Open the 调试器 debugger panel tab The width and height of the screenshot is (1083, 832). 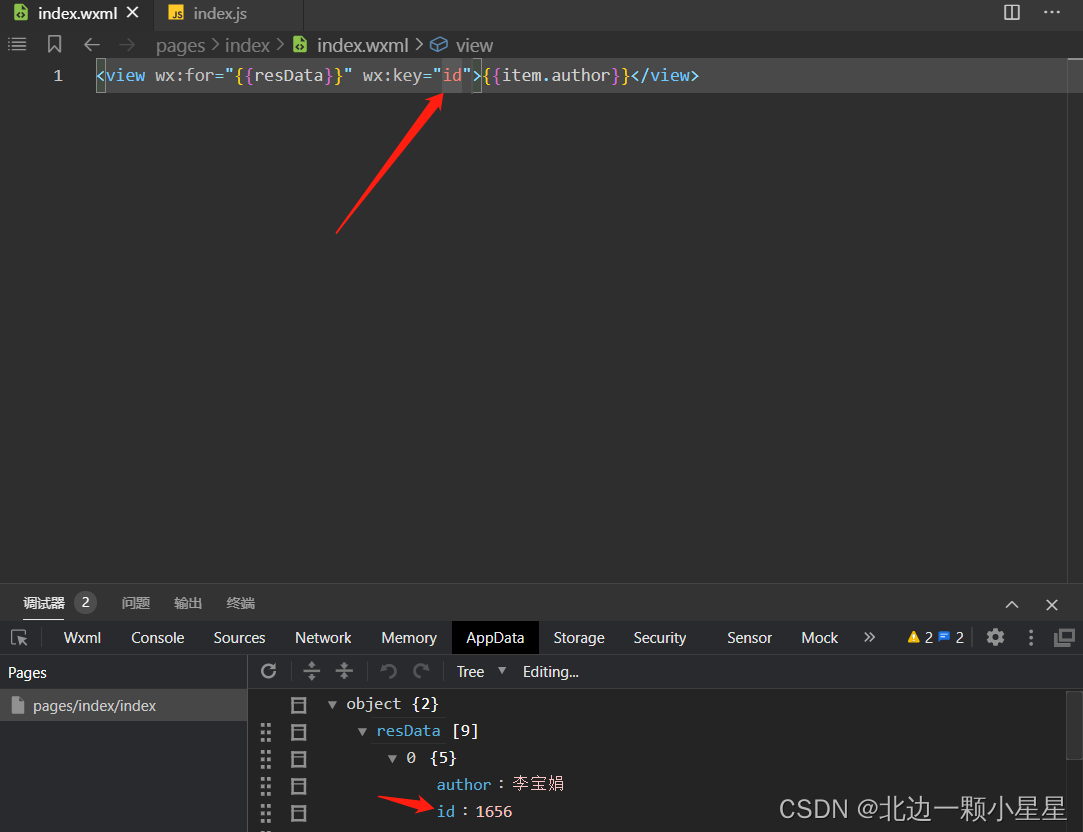[x=44, y=603]
